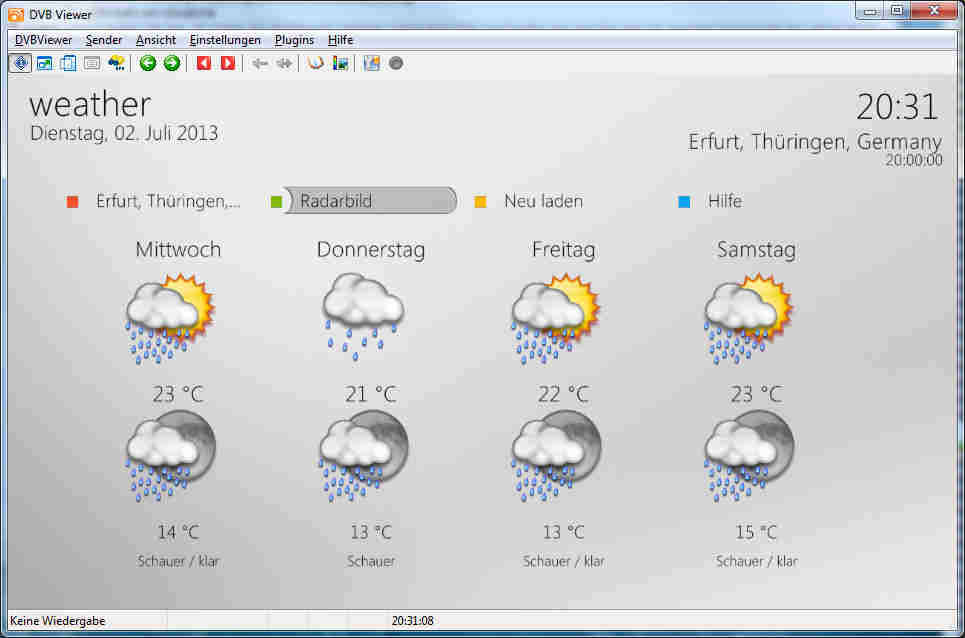Click the Erfurt, Thüringen, Germany location header
Screen dimensions: 965x638
tap(815, 142)
